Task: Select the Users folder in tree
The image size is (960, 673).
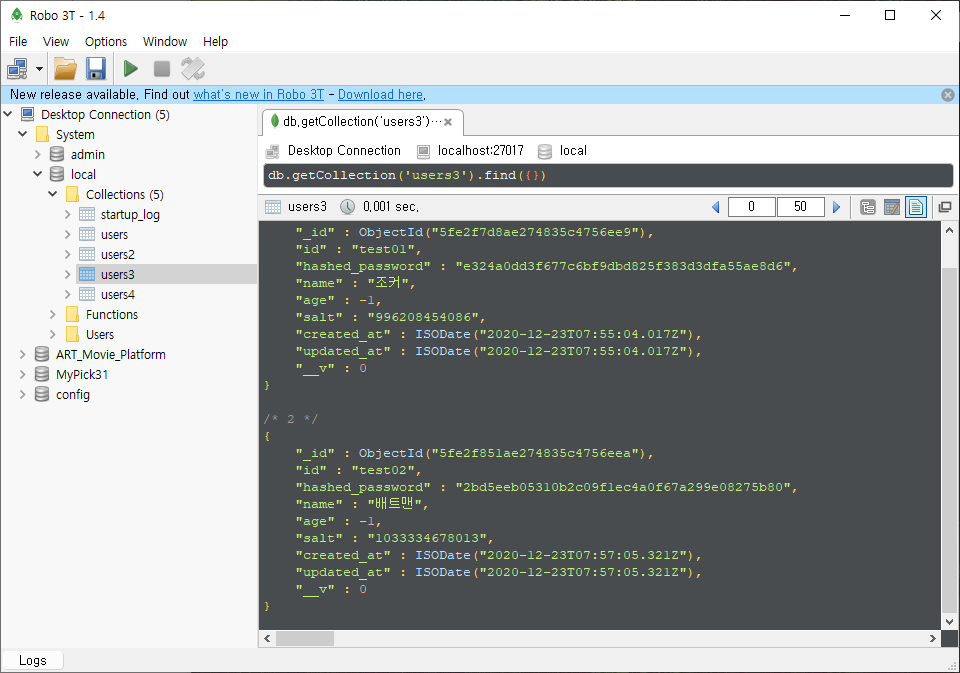Action: click(100, 334)
